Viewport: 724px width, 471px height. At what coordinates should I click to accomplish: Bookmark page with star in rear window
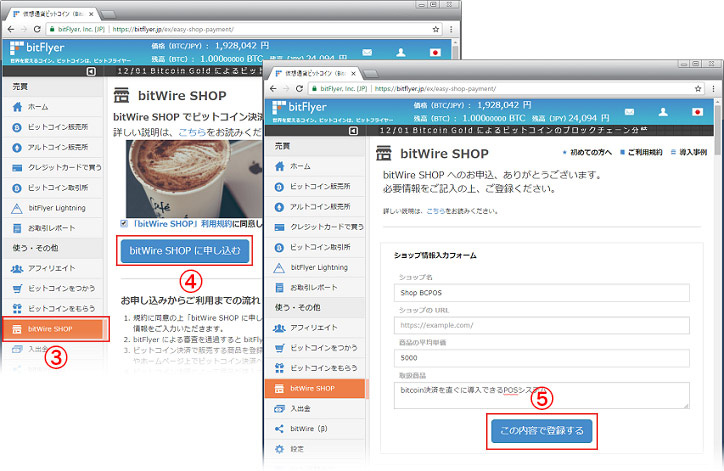(x=435, y=29)
